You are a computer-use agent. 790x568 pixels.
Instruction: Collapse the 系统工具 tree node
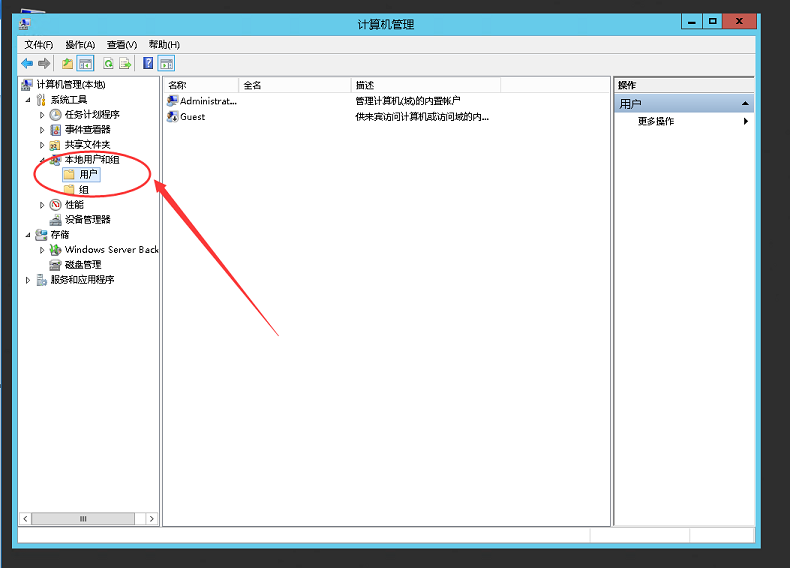pos(28,100)
